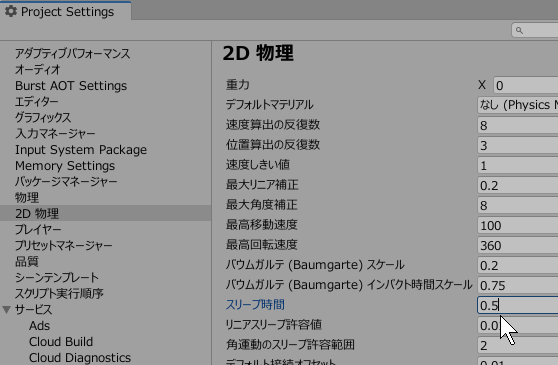Click the 速度算出の反復数 value field
The image size is (558, 365).
[x=517, y=125]
